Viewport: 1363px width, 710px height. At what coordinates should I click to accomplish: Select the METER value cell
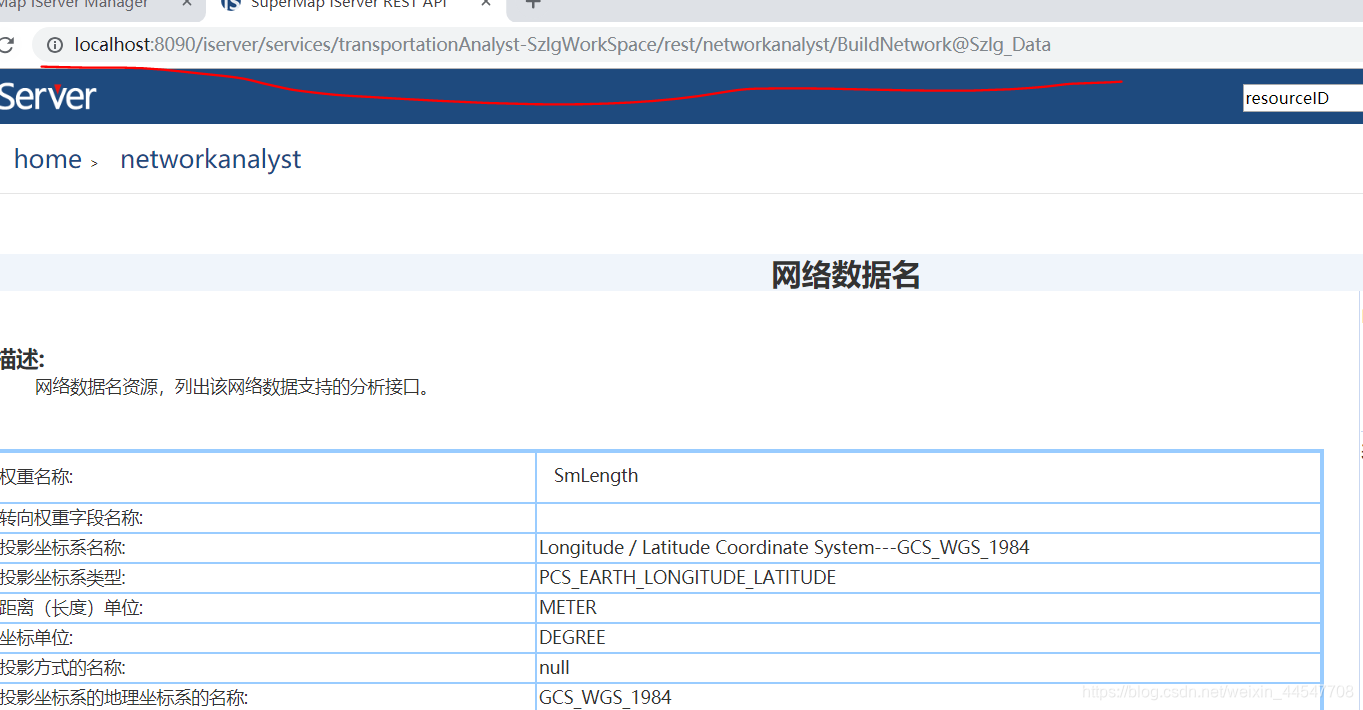click(929, 608)
